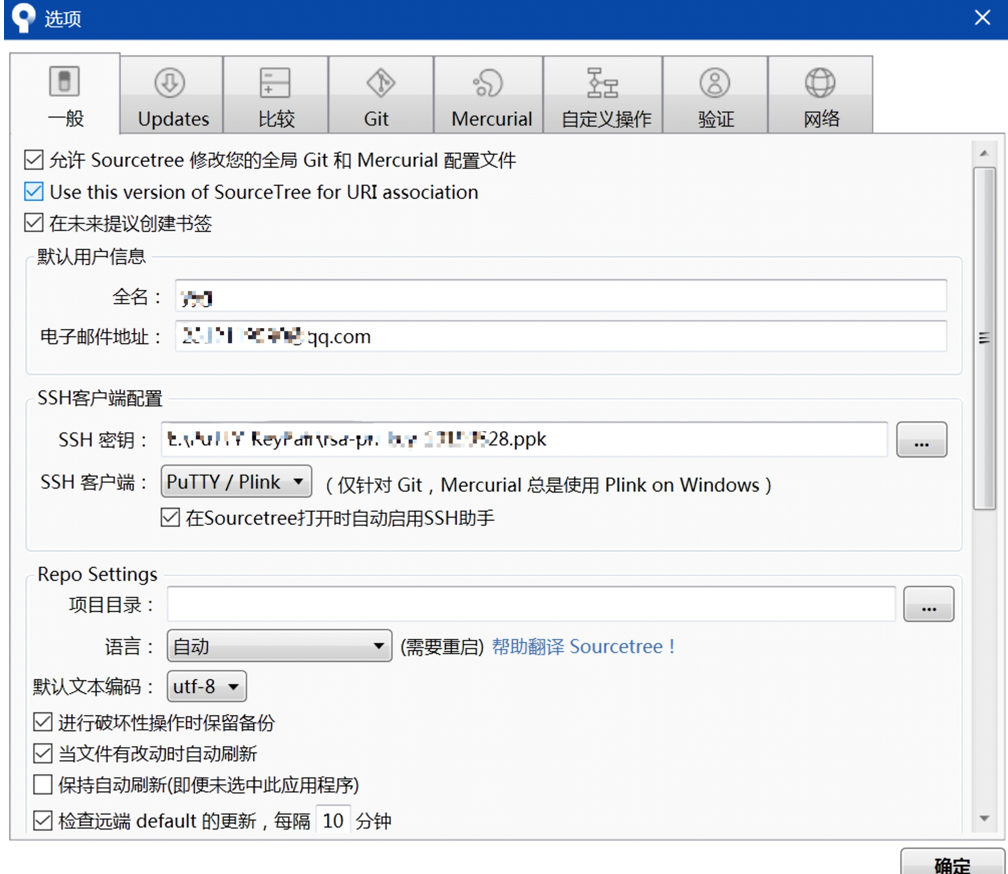
Task: Open the 语言 自动 language dropdown
Action: (x=279, y=646)
